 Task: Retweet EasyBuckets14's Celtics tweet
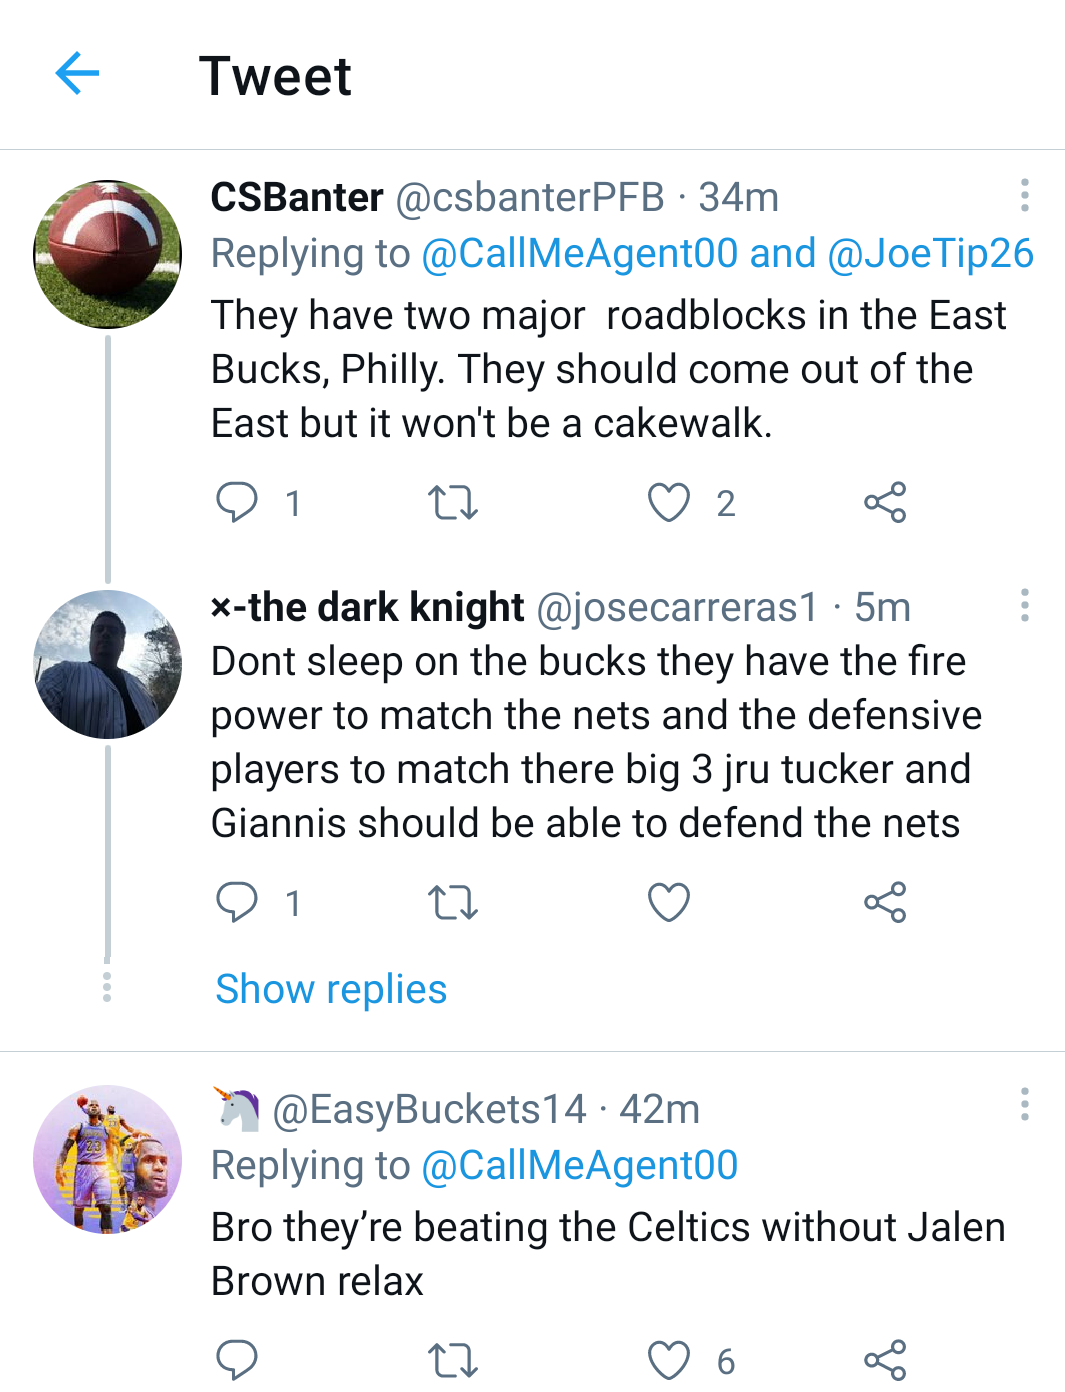(x=453, y=1360)
